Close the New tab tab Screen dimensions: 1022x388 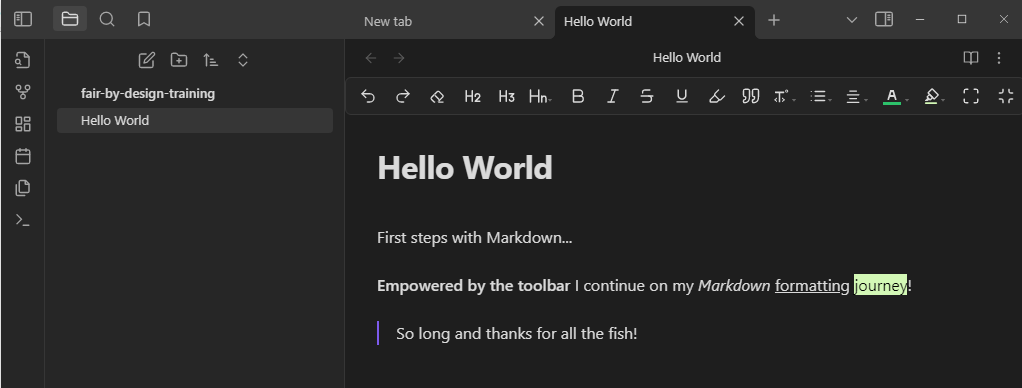pyautogui.click(x=539, y=22)
